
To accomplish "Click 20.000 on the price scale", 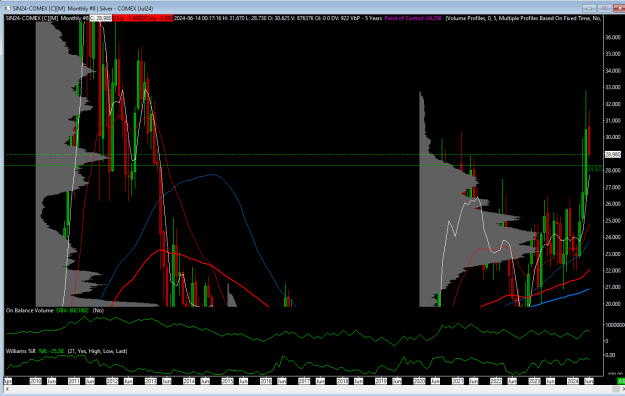I will 613,303.
